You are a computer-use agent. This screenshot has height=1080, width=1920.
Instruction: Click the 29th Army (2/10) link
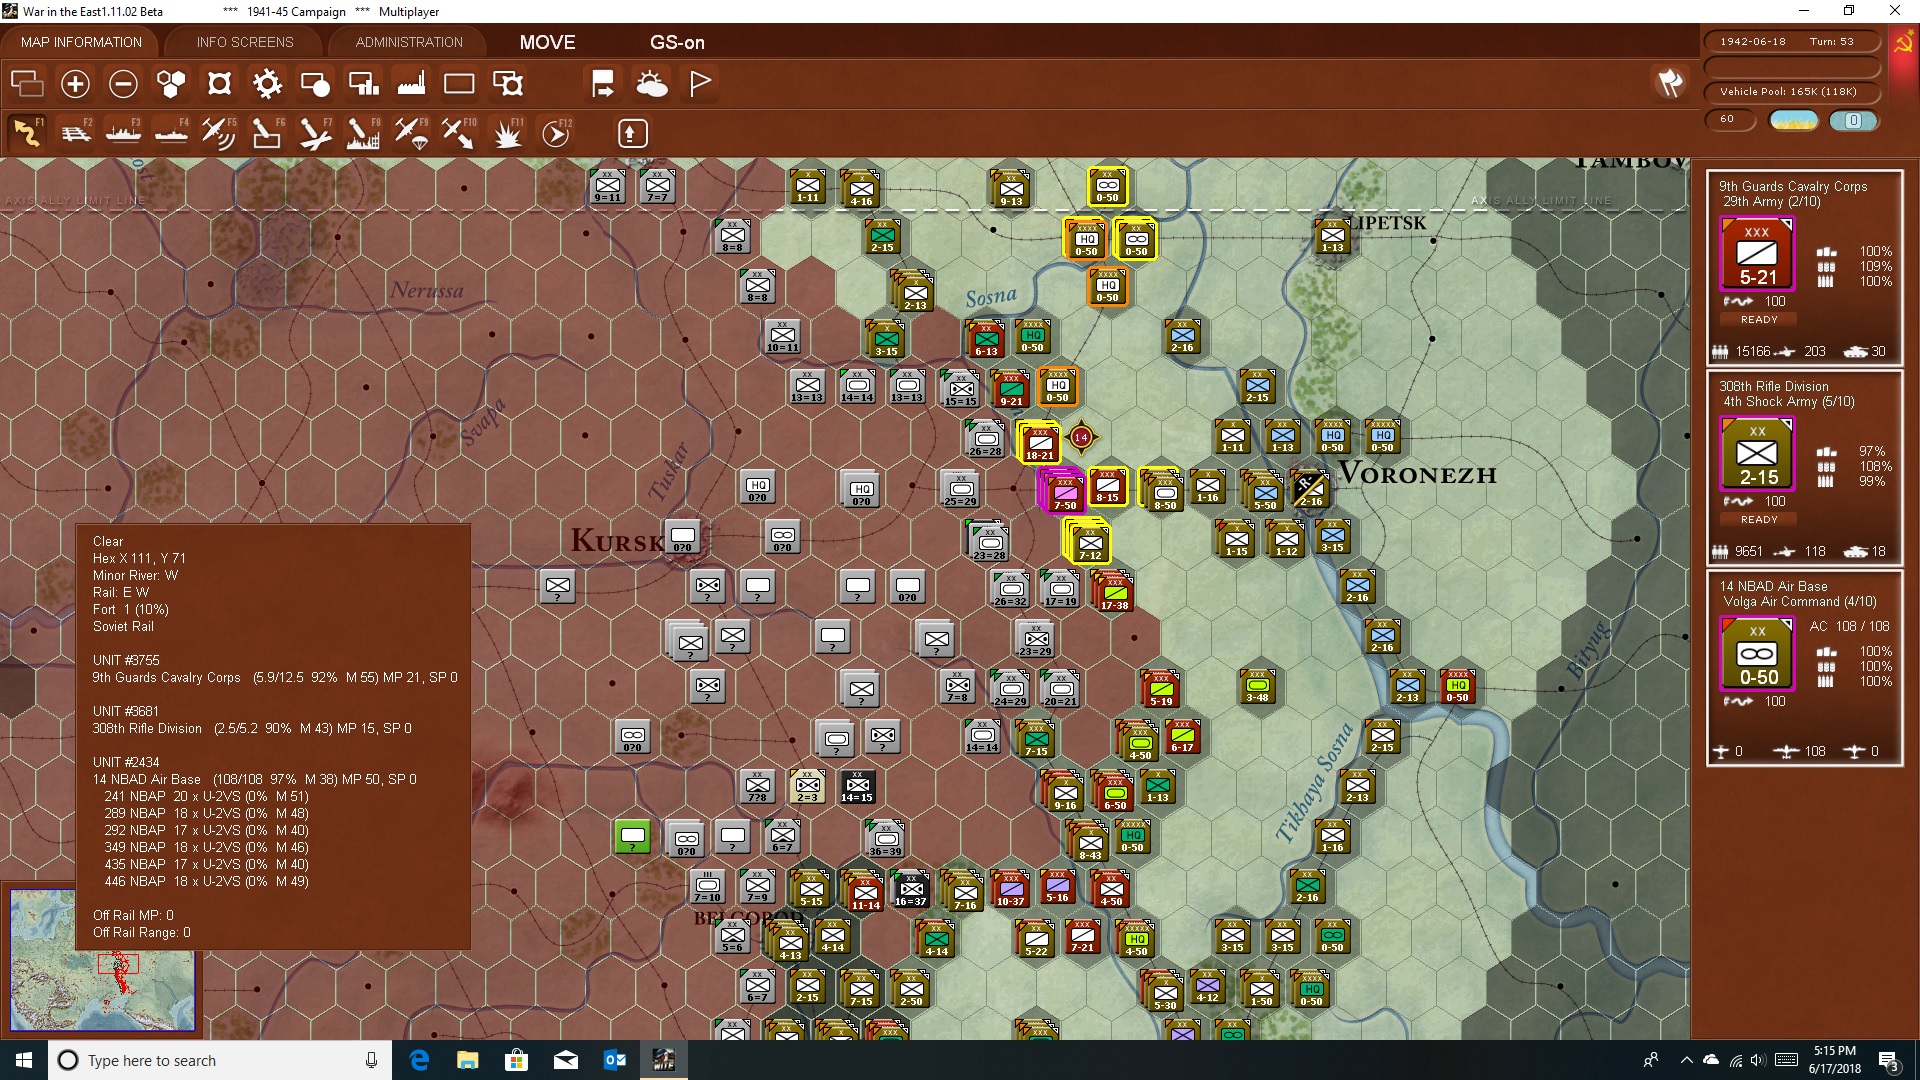coord(1771,201)
